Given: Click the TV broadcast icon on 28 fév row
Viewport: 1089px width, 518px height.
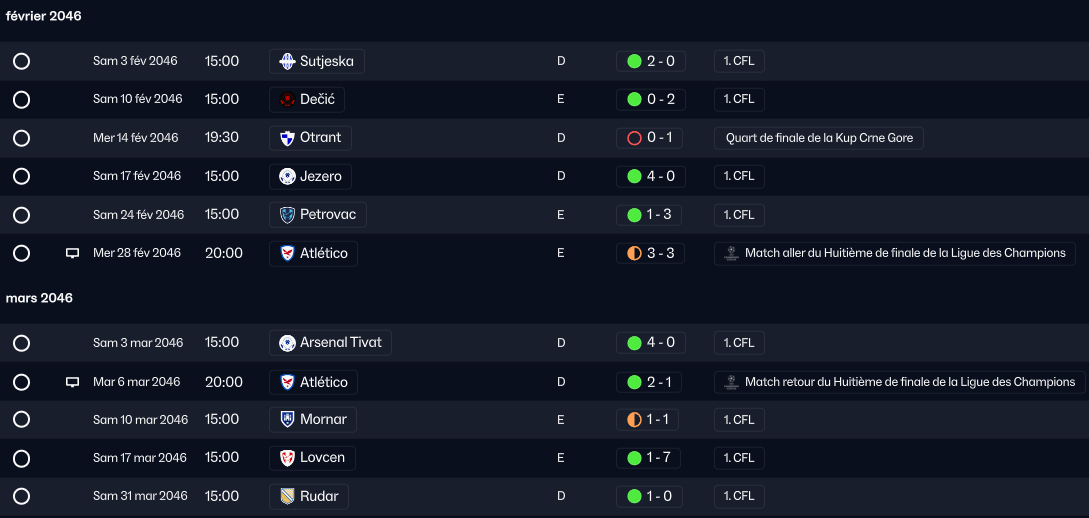Looking at the screenshot, I should 72,253.
